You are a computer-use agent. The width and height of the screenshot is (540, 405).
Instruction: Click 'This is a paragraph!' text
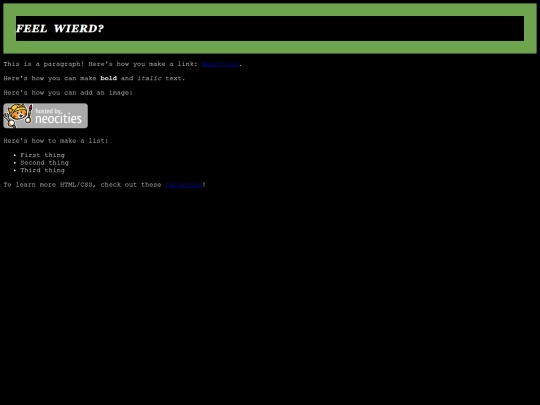point(44,64)
